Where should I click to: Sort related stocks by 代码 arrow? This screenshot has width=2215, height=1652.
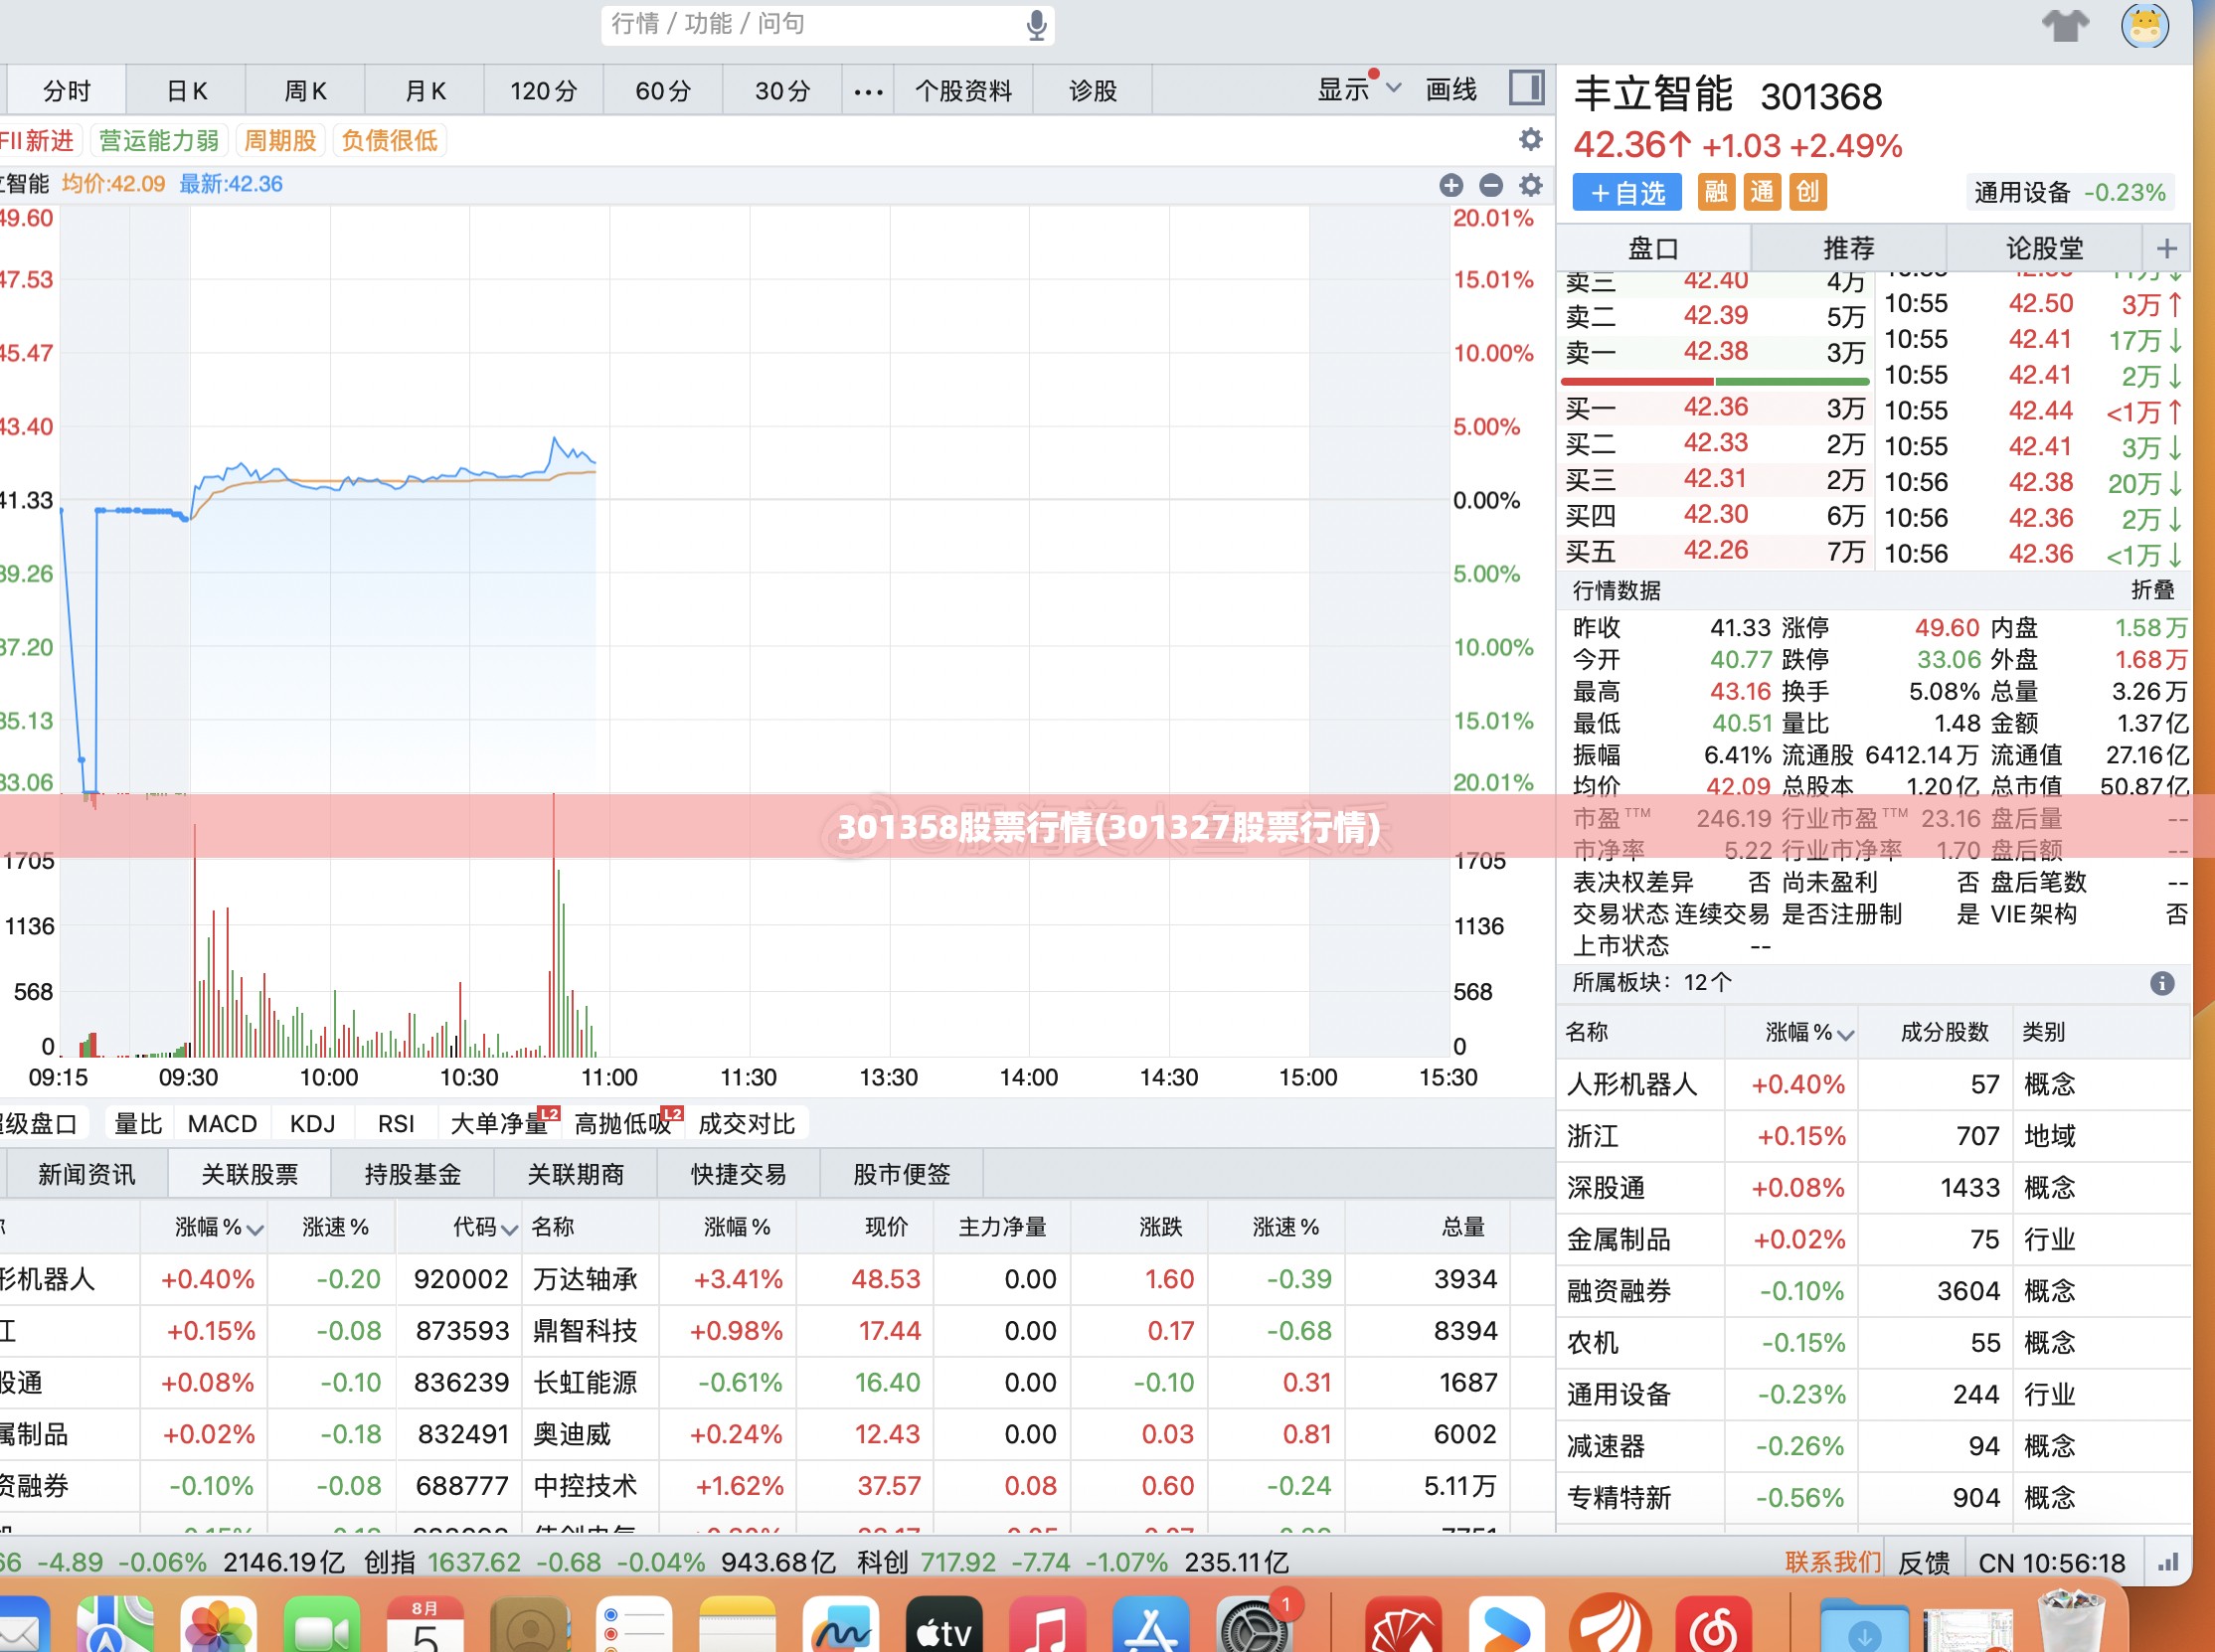tap(510, 1230)
